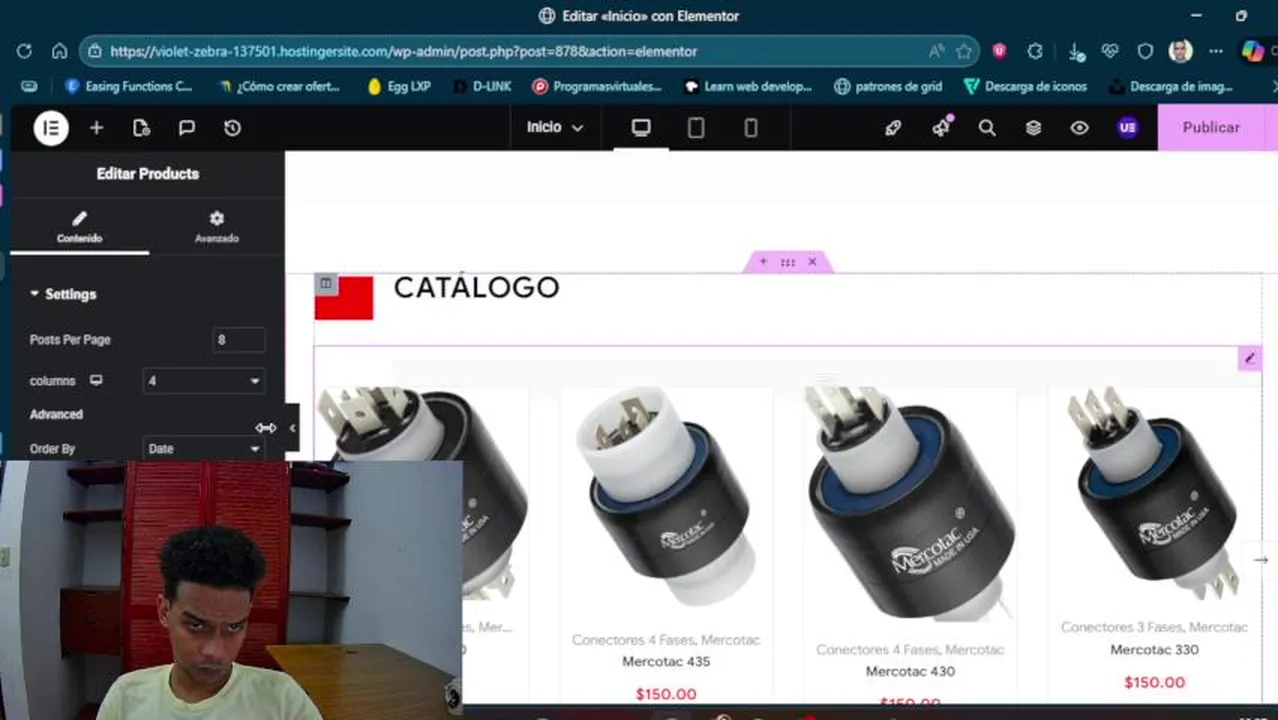This screenshot has width=1278, height=720.
Task: Open Conectores 3 Fases, Mercotac category link
Action: coord(1154,627)
